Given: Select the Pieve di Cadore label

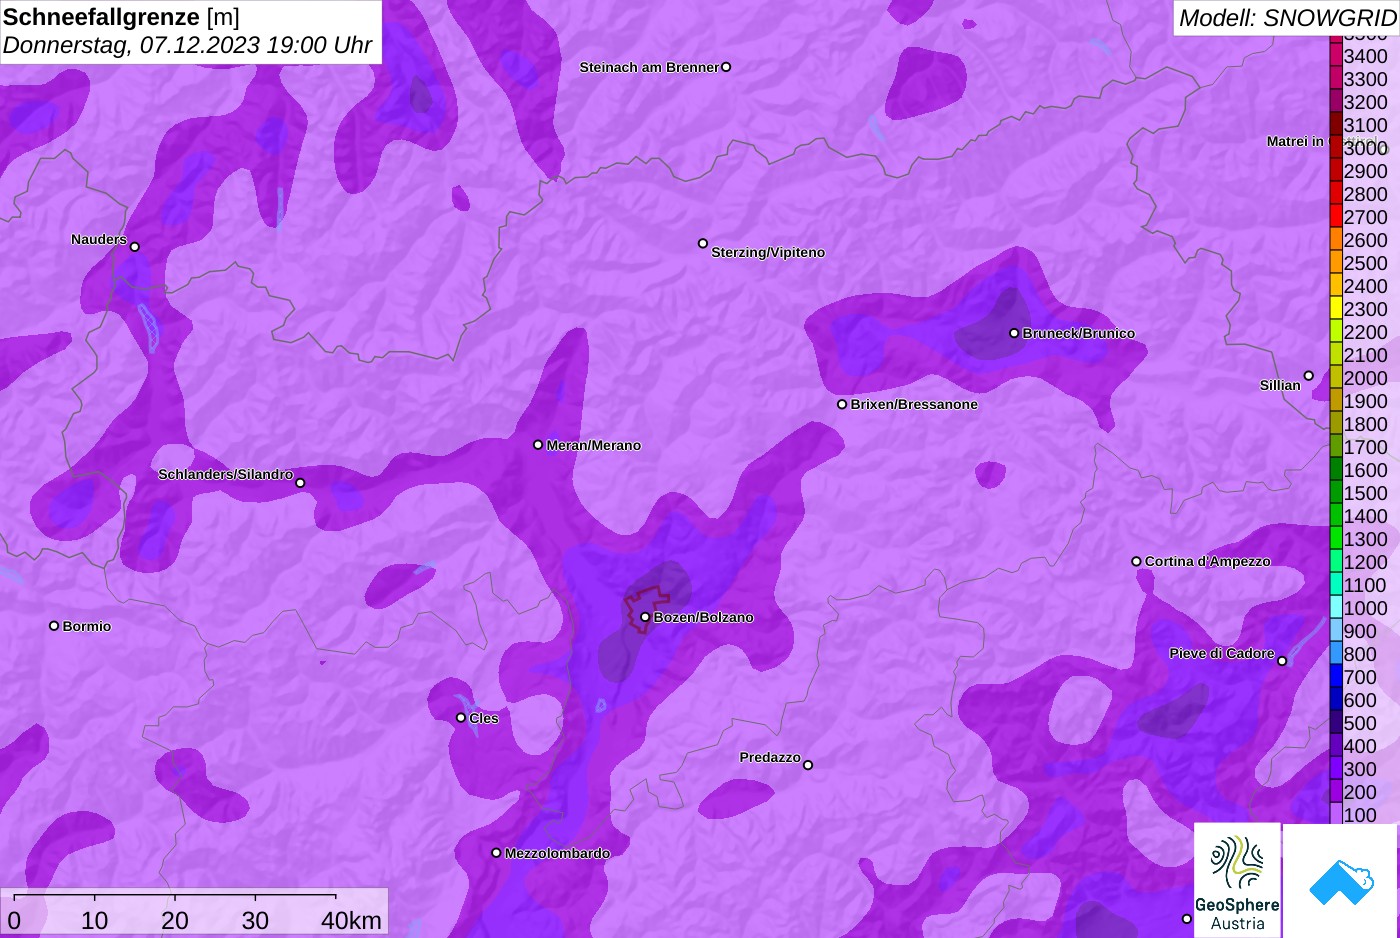Looking at the screenshot, I should (1222, 653).
